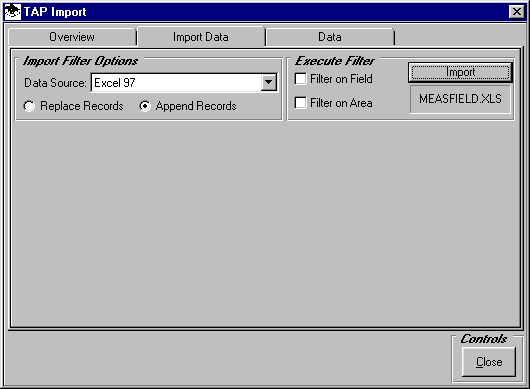Click the Data Source label
Image resolution: width=530 pixels, height=389 pixels.
pyautogui.click(x=55, y=83)
